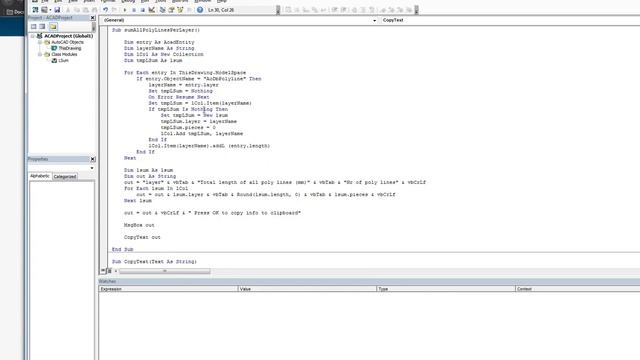
Task: Toggle Design Mode icon
Action: (151, 10)
